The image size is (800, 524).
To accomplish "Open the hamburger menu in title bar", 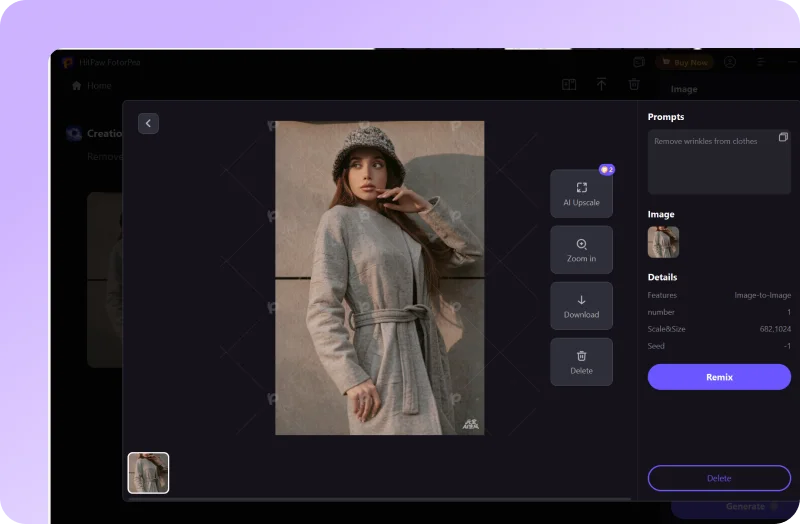I will coord(762,62).
